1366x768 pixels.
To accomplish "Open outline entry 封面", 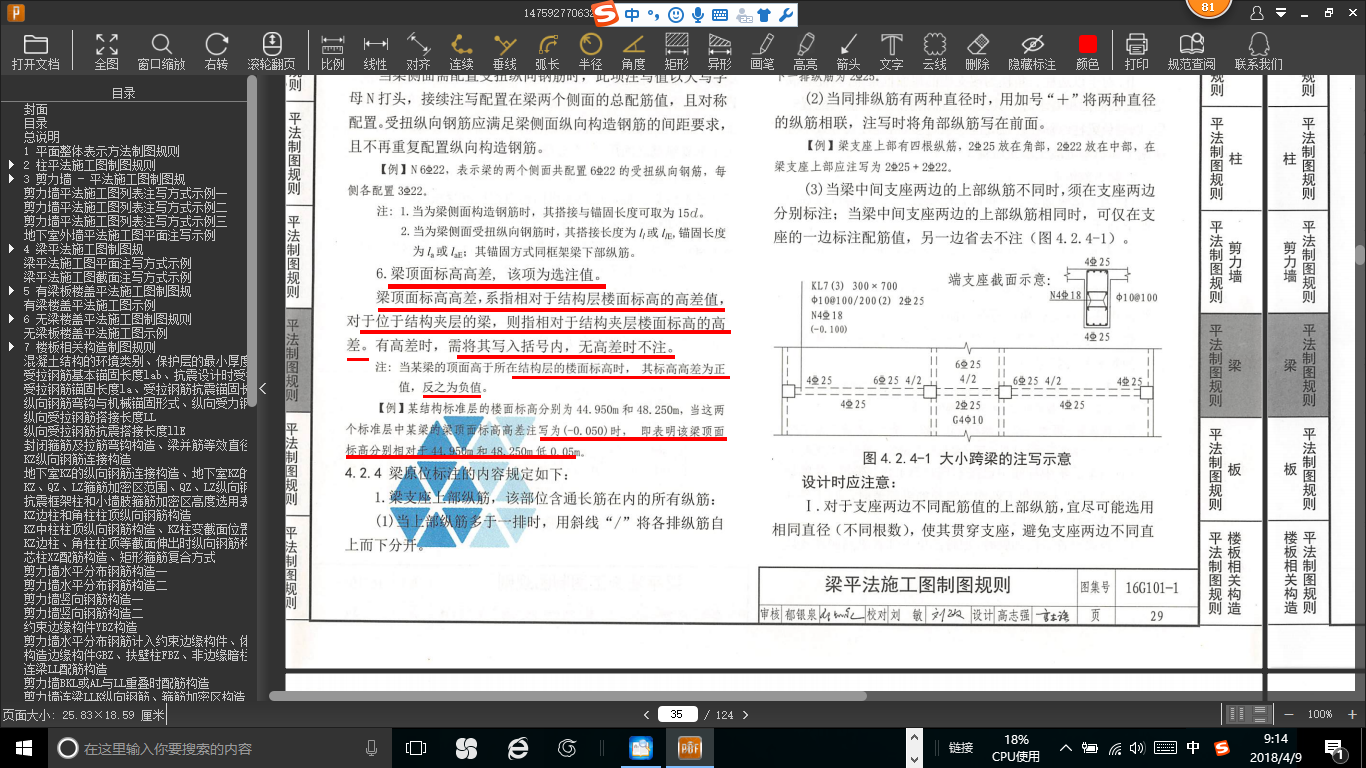I will [36, 109].
